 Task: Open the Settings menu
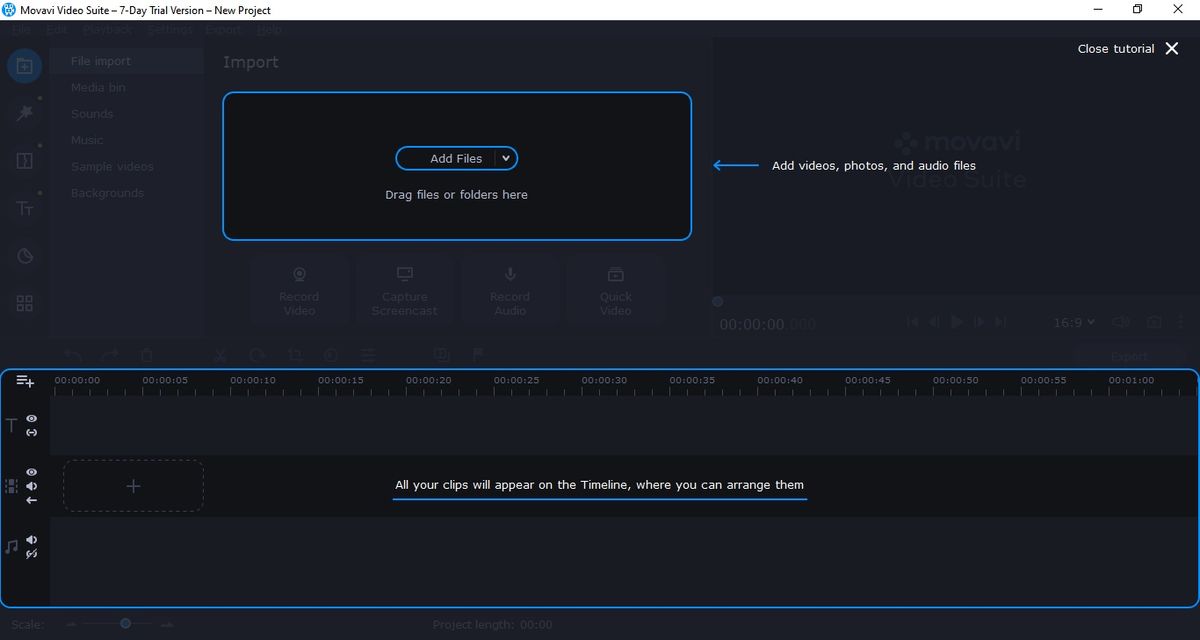170,30
